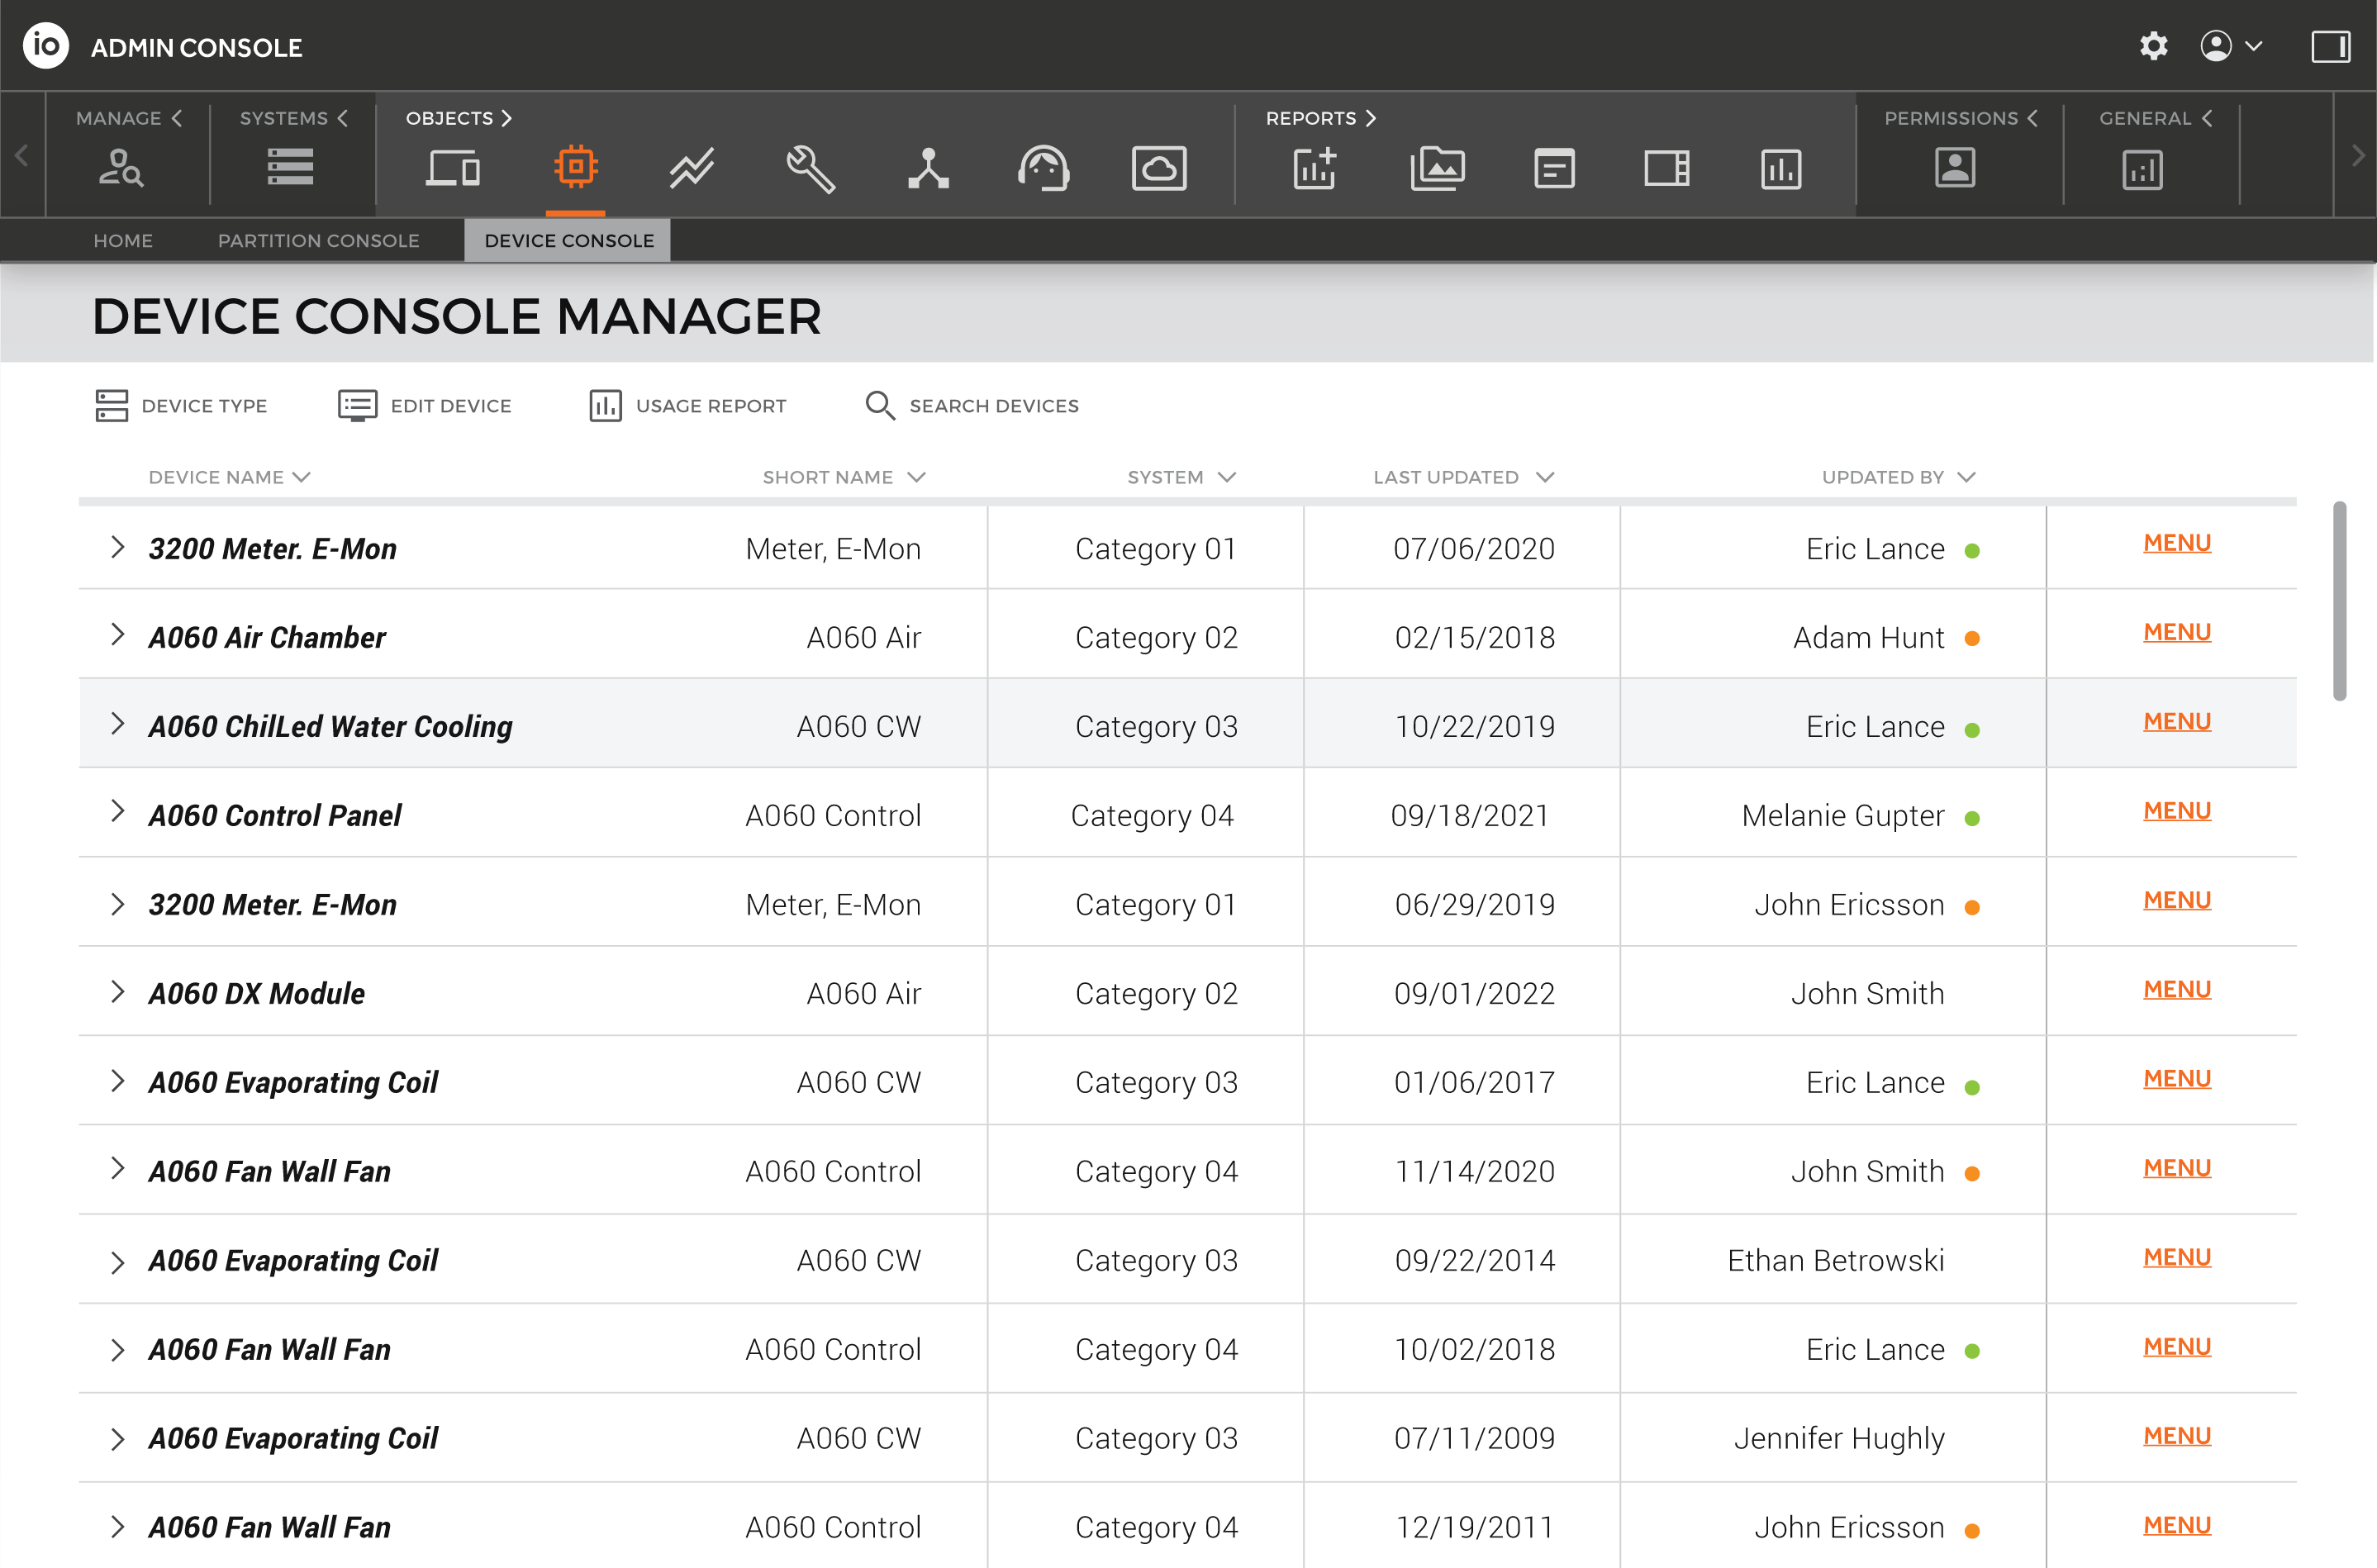
Task: Collapse the OBJECTS section
Action: click(459, 118)
